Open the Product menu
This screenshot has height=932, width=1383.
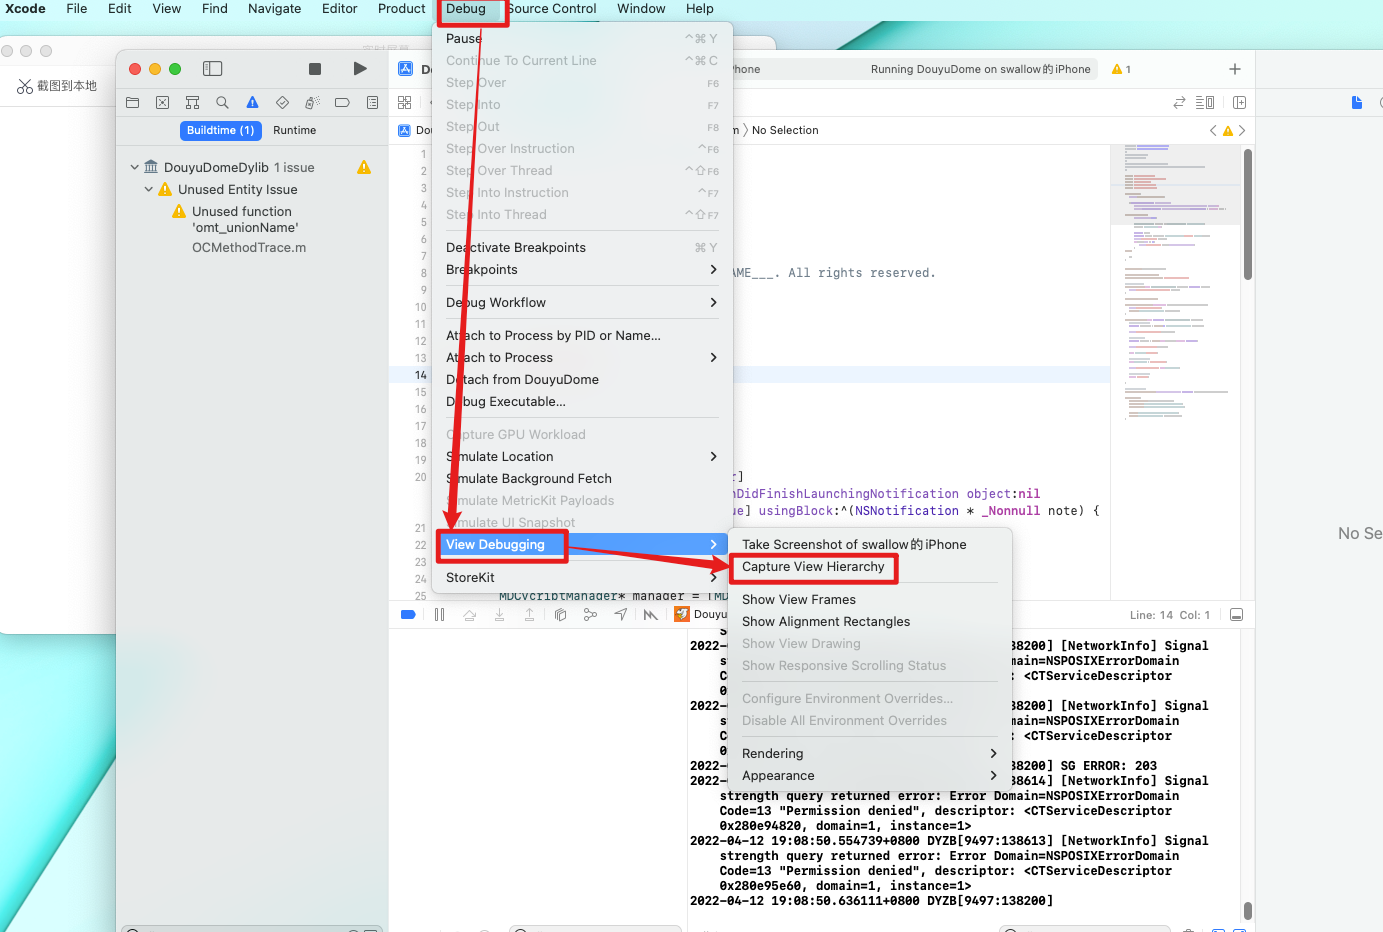(401, 9)
